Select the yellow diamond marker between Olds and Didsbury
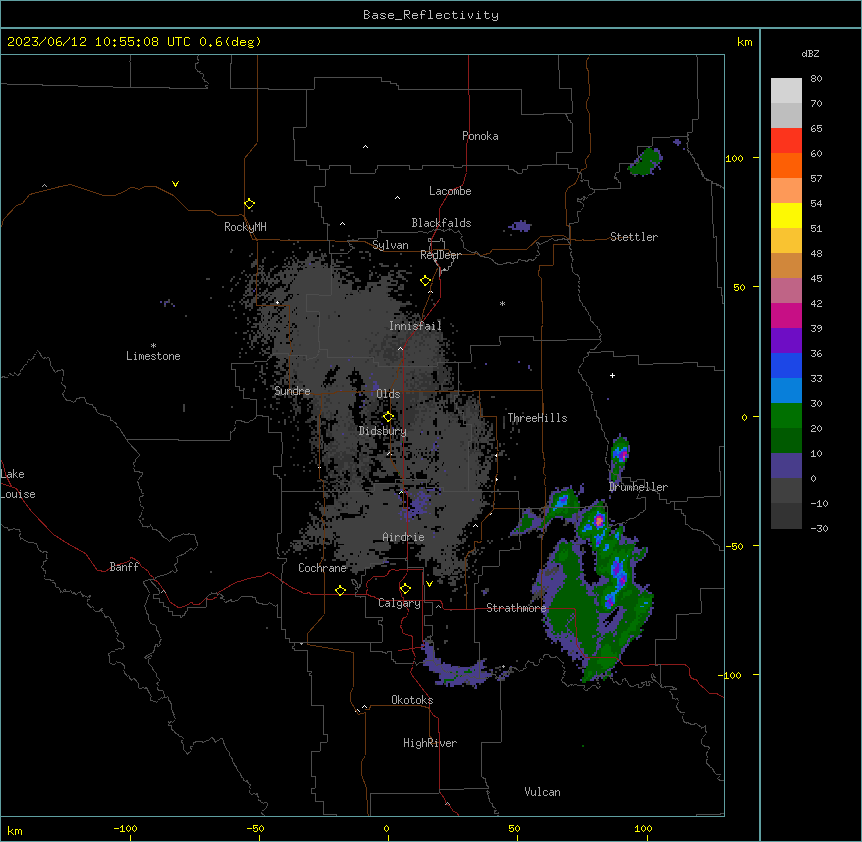The width and height of the screenshot is (862, 842). click(389, 417)
